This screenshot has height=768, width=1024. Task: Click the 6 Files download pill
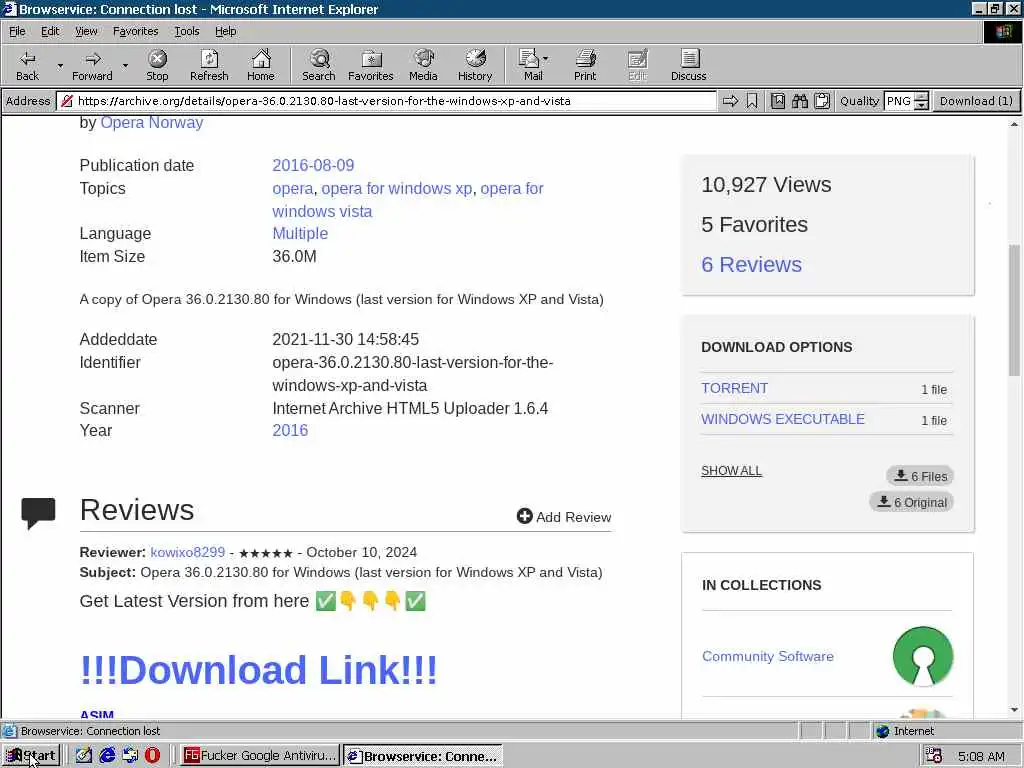(920, 476)
